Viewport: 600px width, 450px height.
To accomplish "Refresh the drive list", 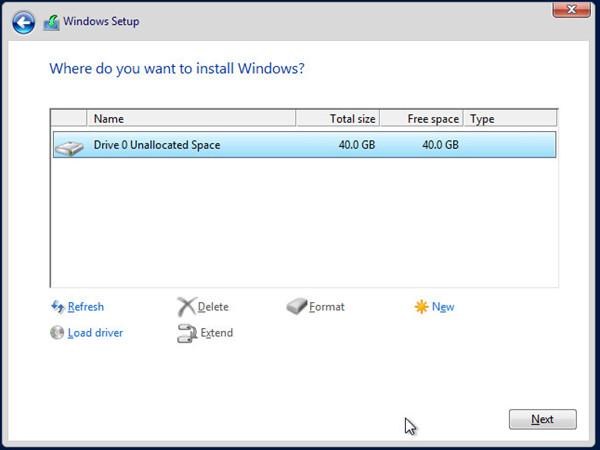I will coord(86,307).
